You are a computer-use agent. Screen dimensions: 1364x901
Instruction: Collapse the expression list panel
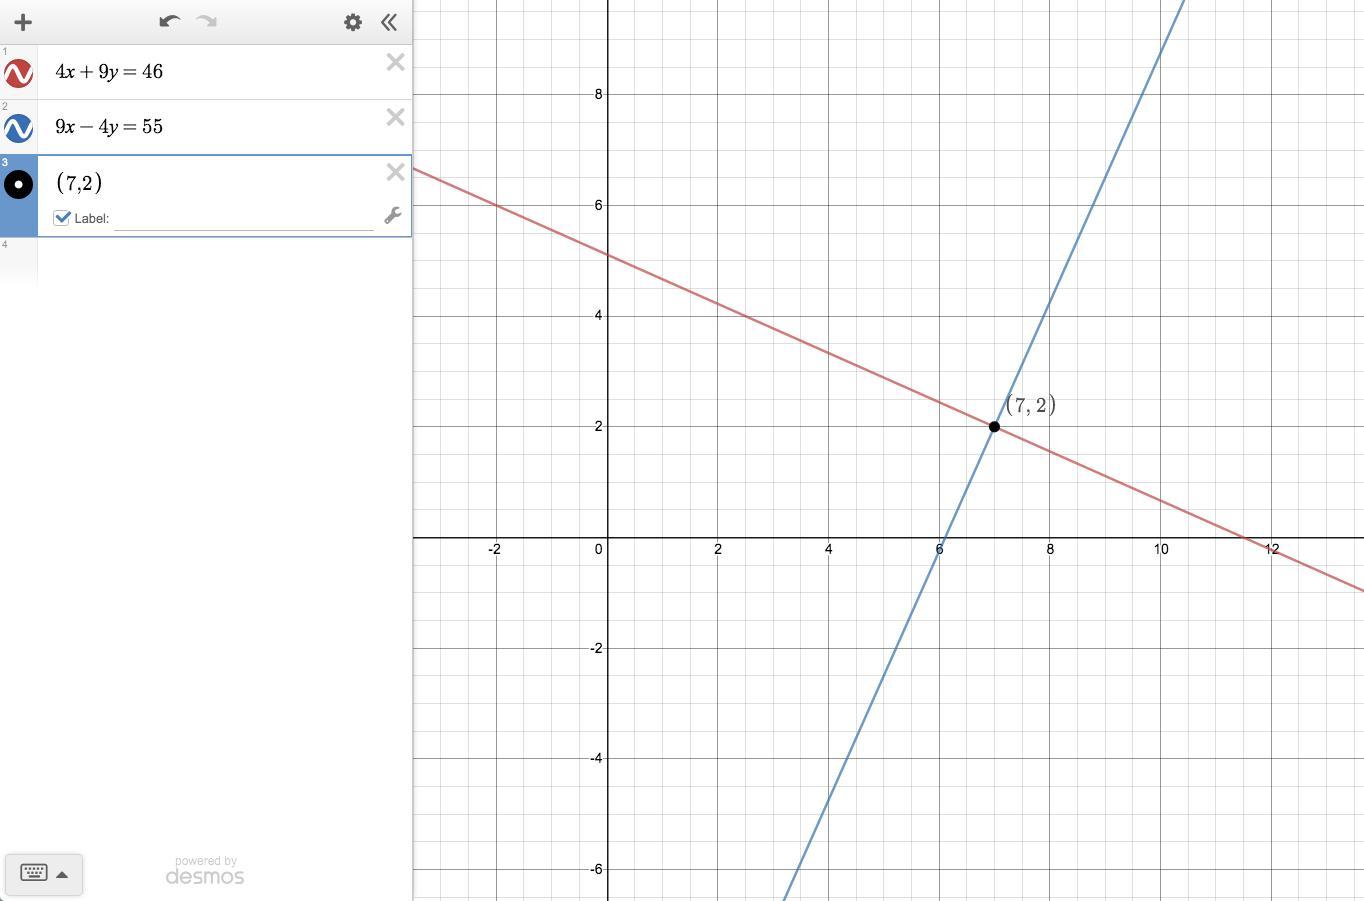389,22
